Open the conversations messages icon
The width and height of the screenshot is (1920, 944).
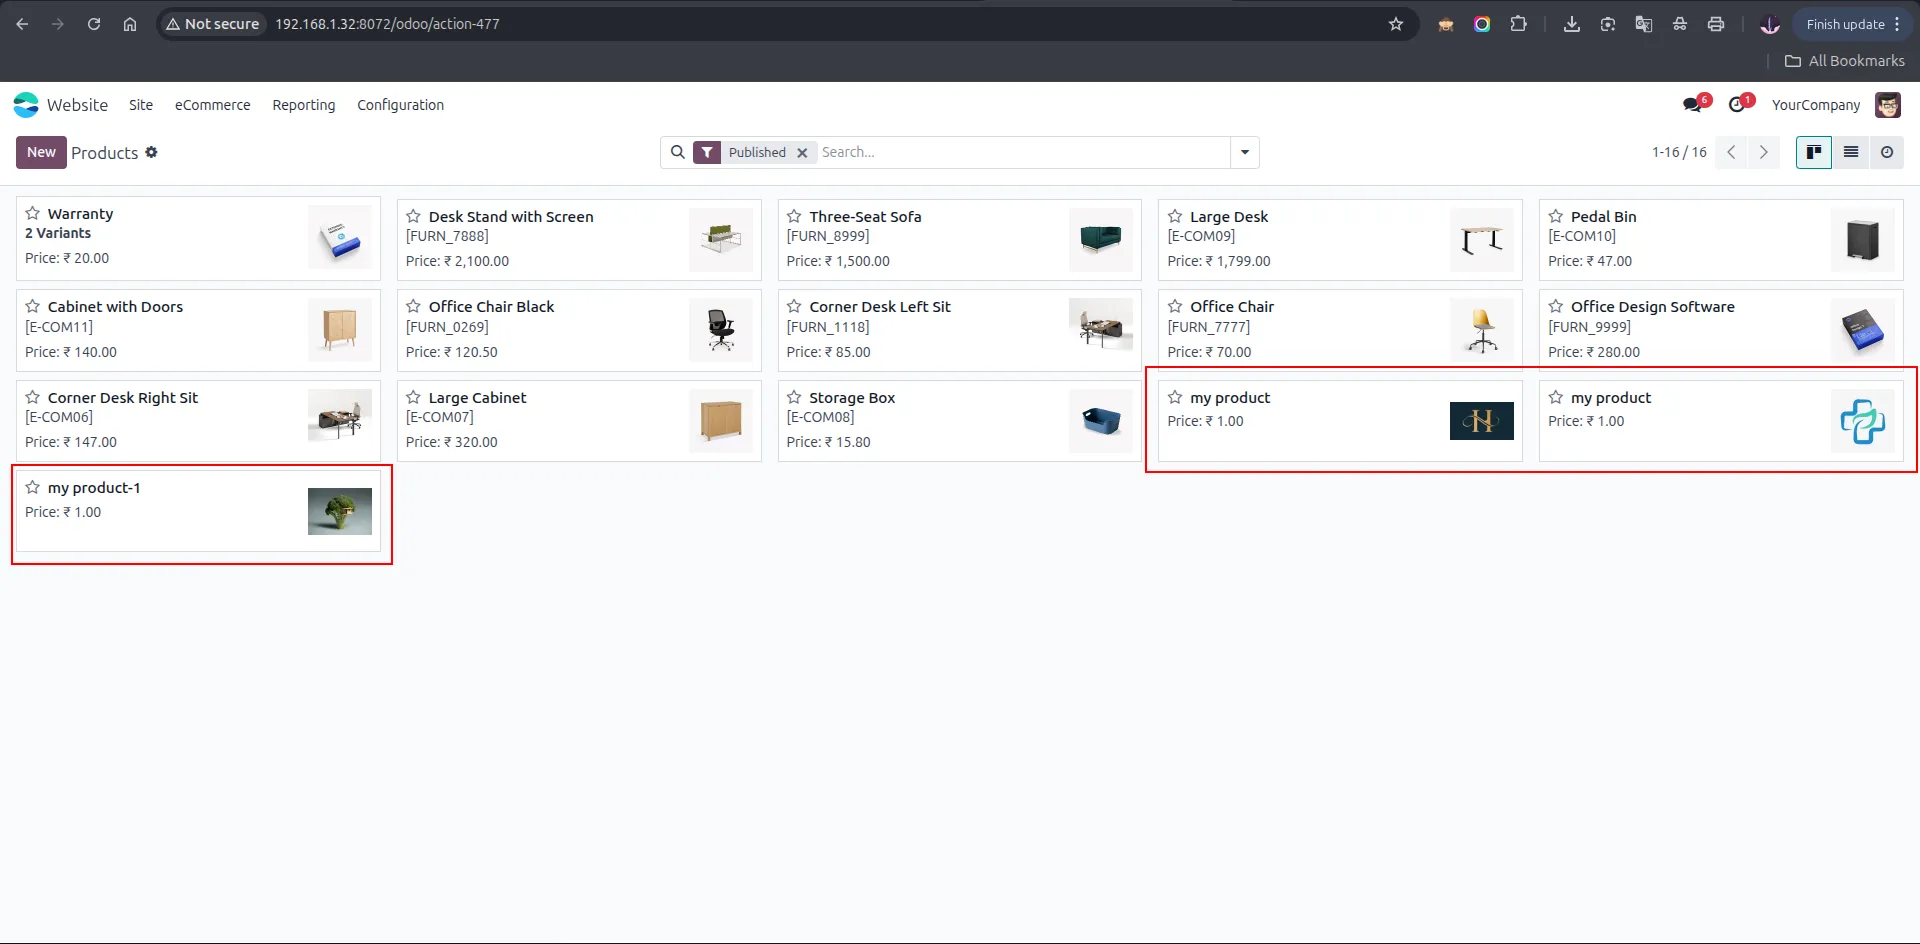click(1693, 105)
